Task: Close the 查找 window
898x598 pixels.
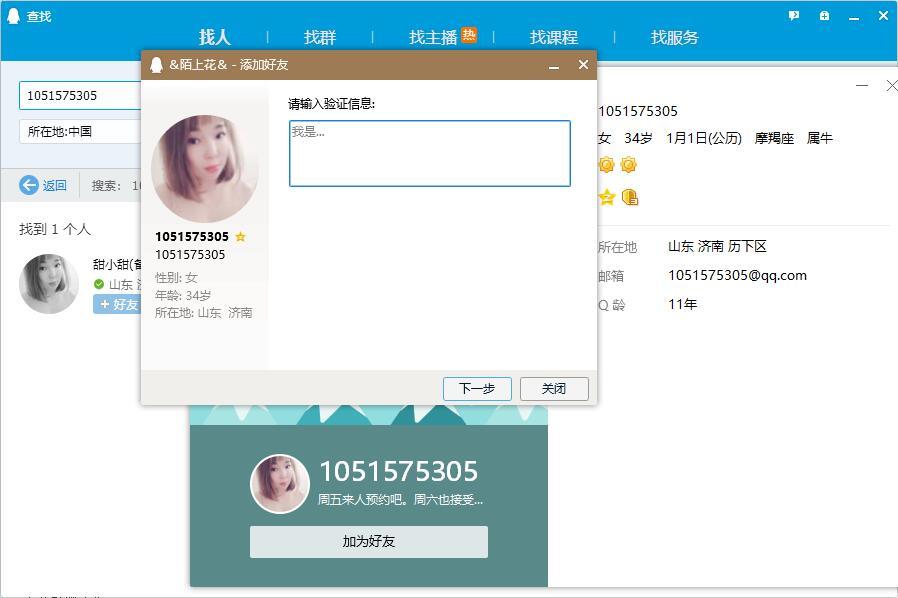Action: tap(883, 15)
